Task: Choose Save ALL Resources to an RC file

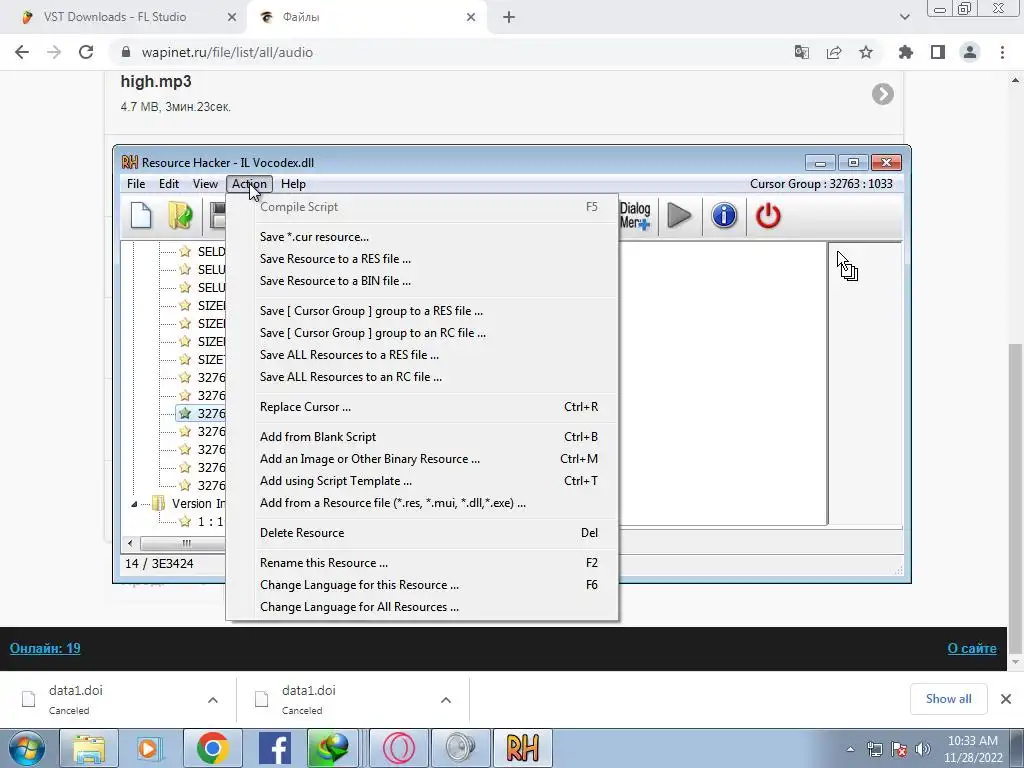Action: pyautogui.click(x=422, y=377)
